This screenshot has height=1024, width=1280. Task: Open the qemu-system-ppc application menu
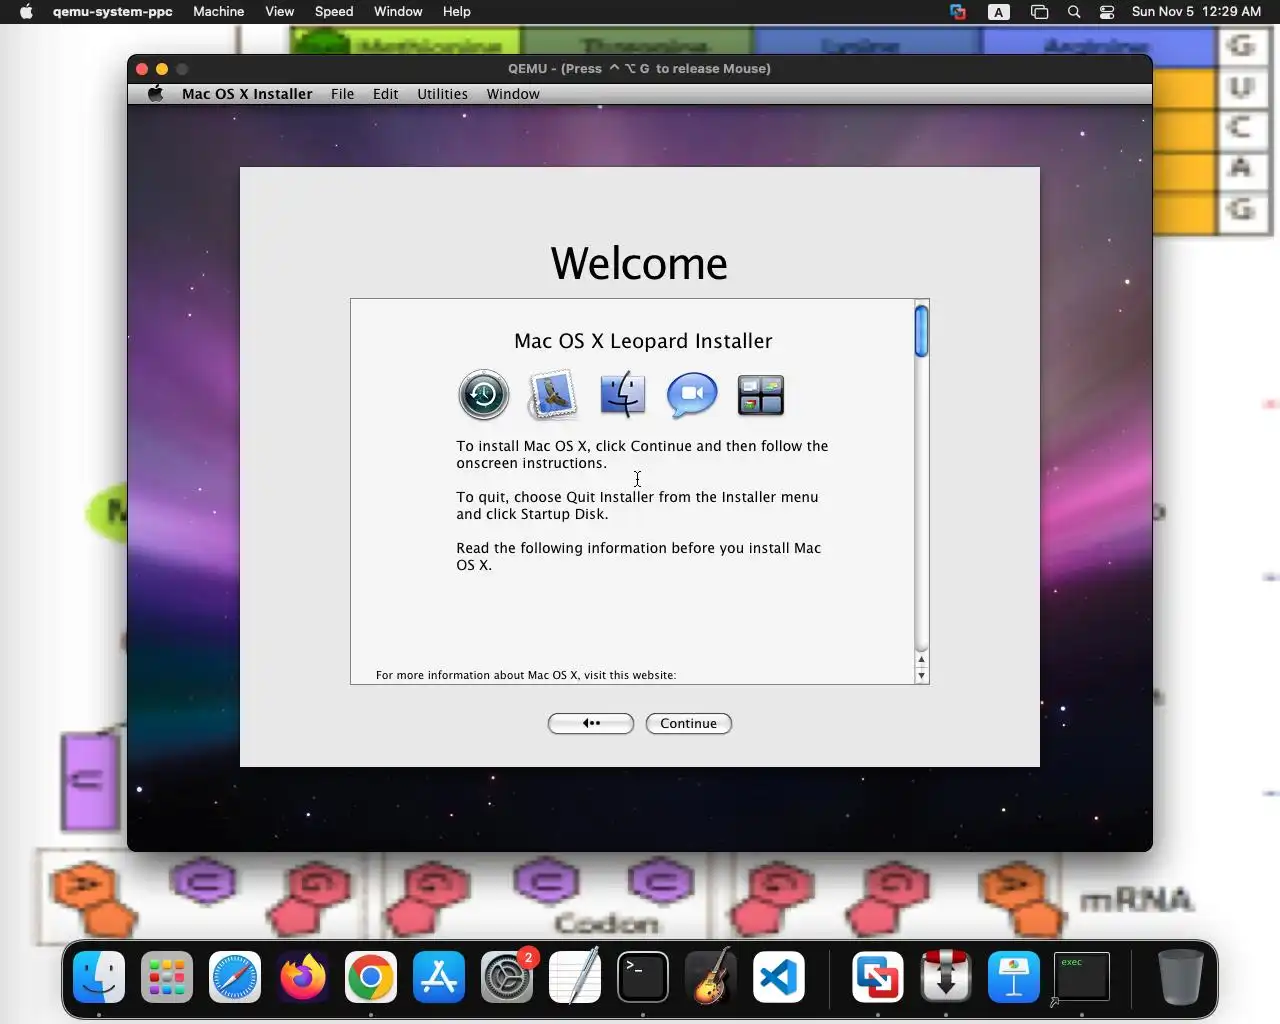(x=112, y=12)
